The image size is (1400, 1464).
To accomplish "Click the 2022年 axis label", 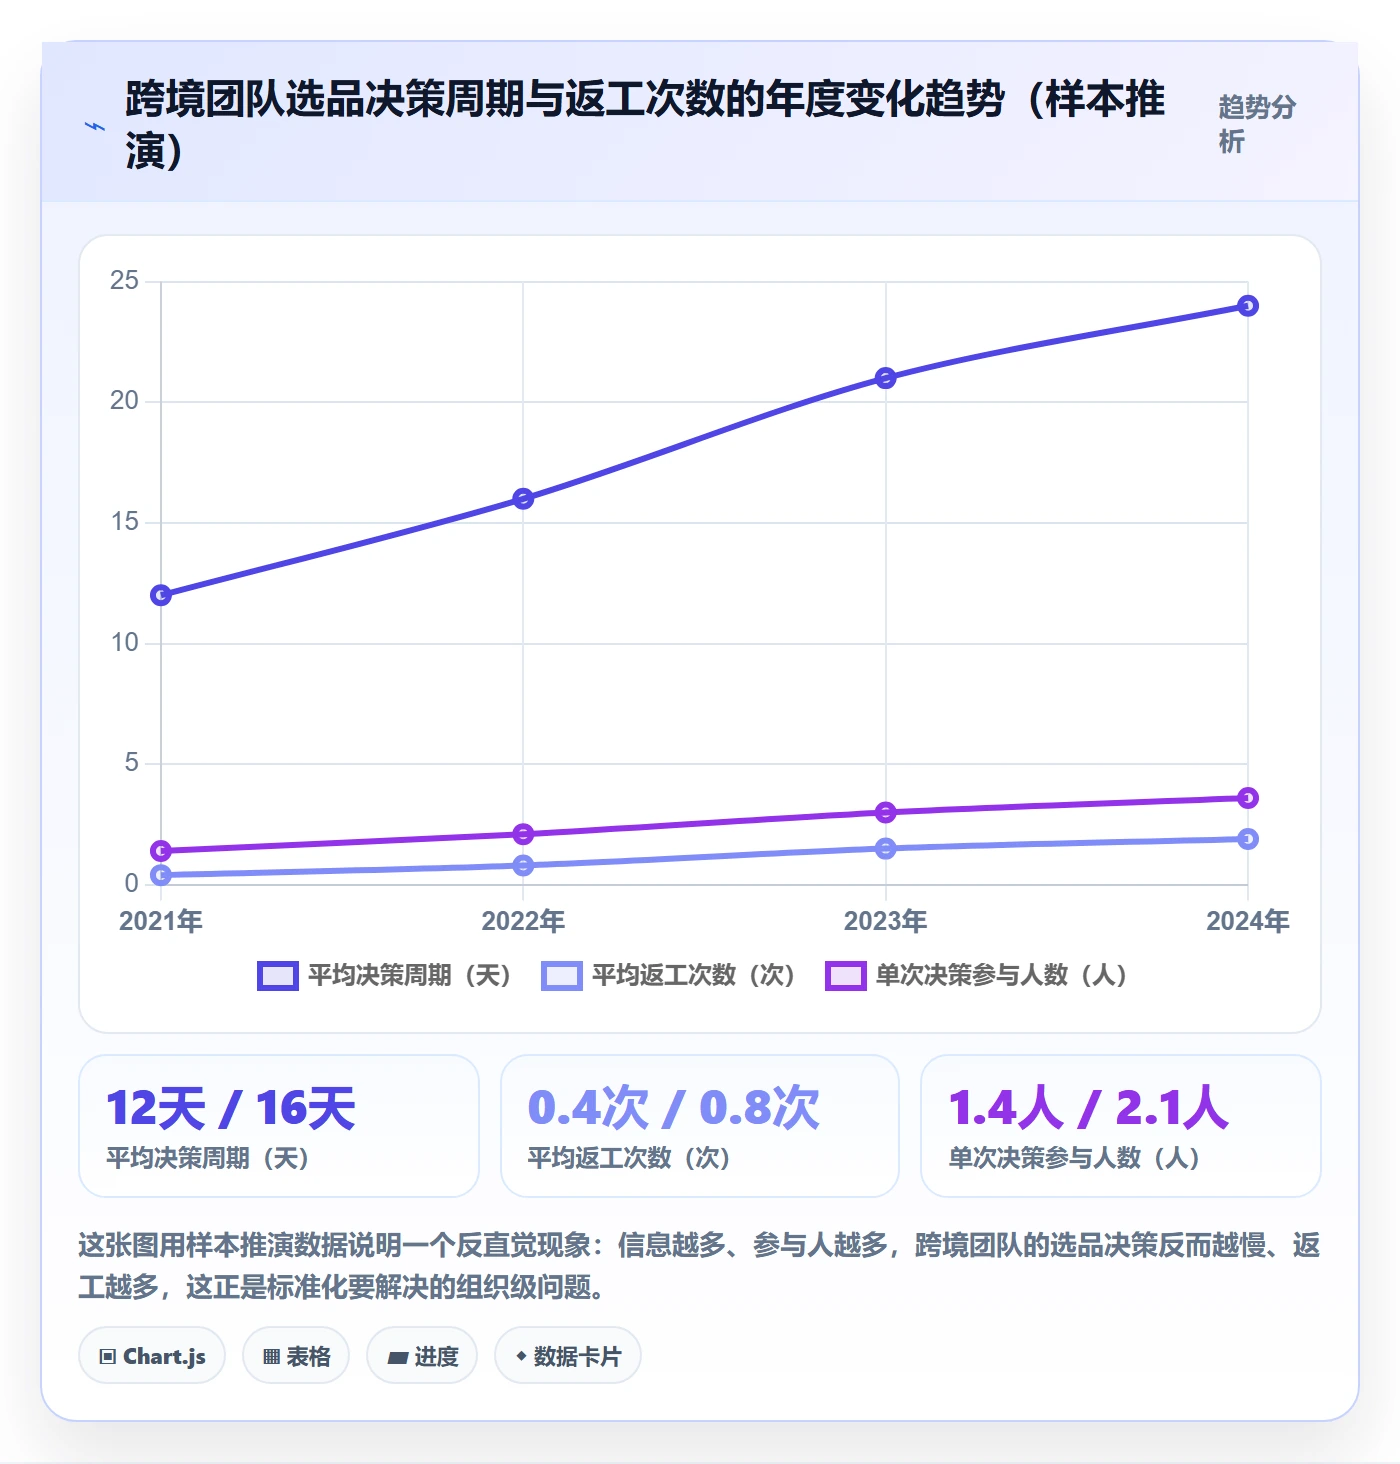I will [x=523, y=921].
